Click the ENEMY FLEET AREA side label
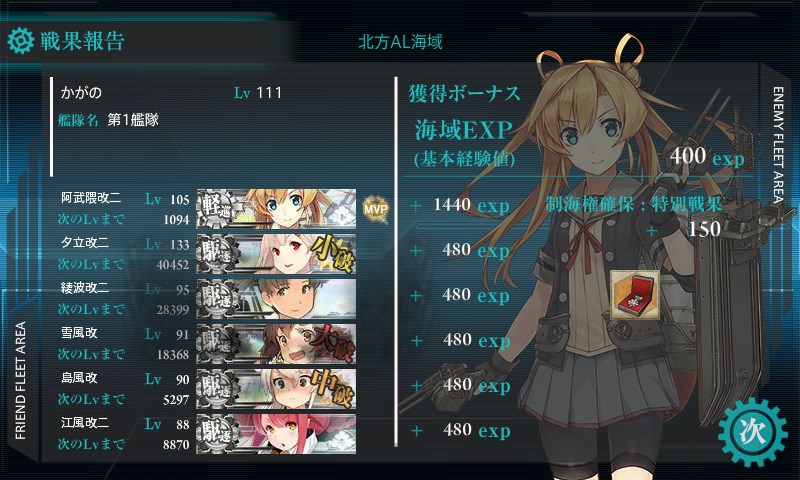 point(778,145)
